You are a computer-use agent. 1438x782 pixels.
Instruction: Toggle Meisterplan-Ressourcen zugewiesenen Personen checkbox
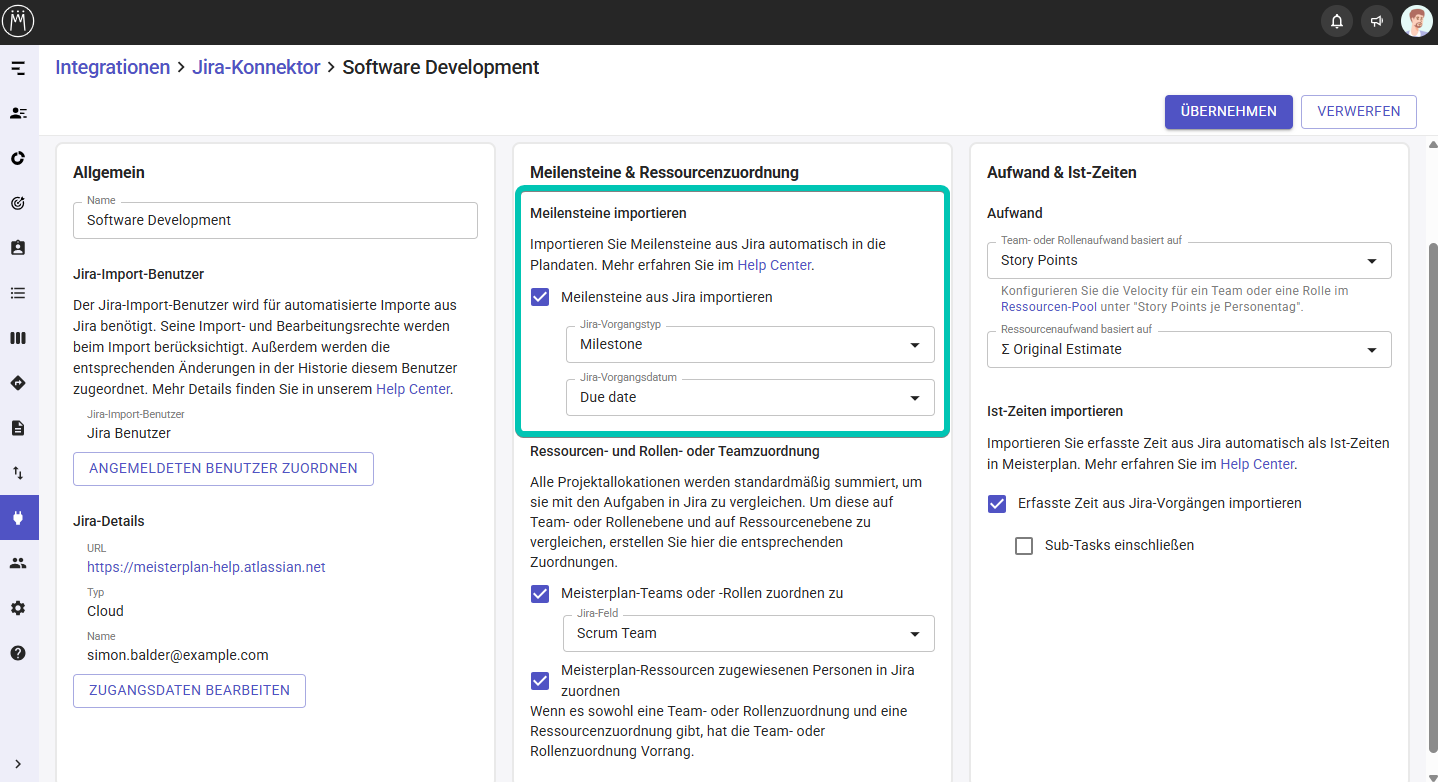point(540,681)
